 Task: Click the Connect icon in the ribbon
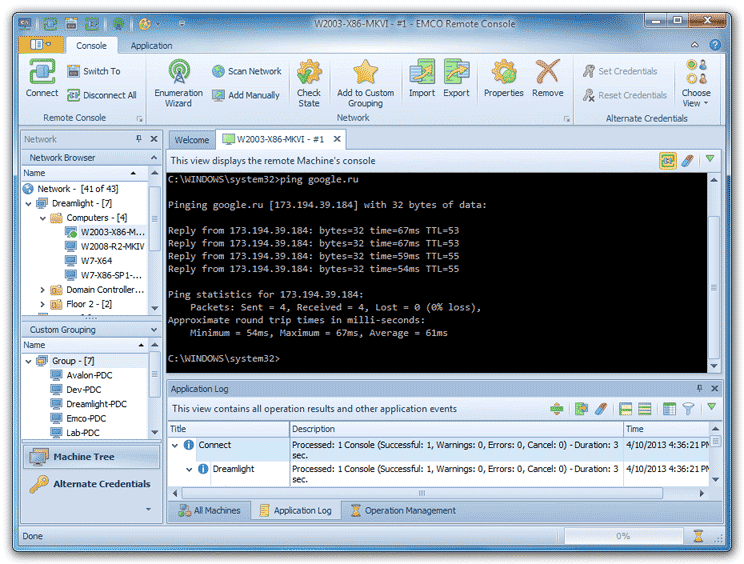click(42, 74)
